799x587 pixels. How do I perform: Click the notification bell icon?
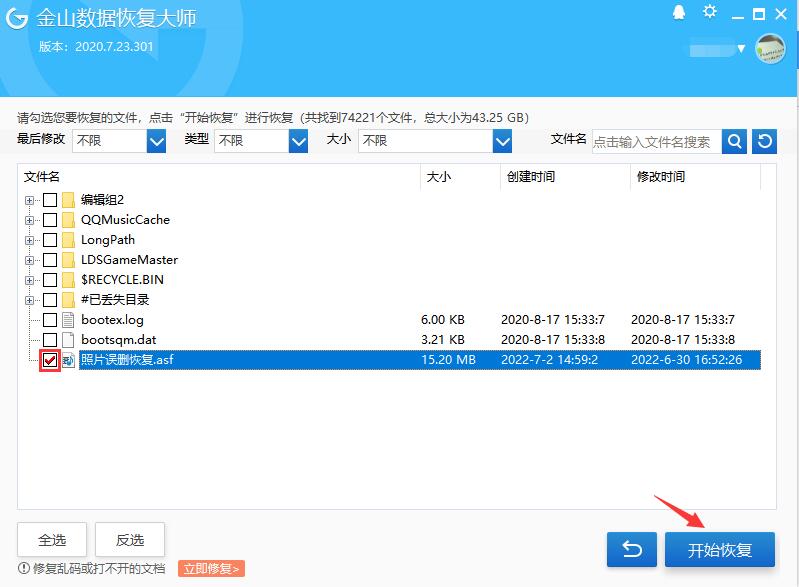click(x=679, y=12)
